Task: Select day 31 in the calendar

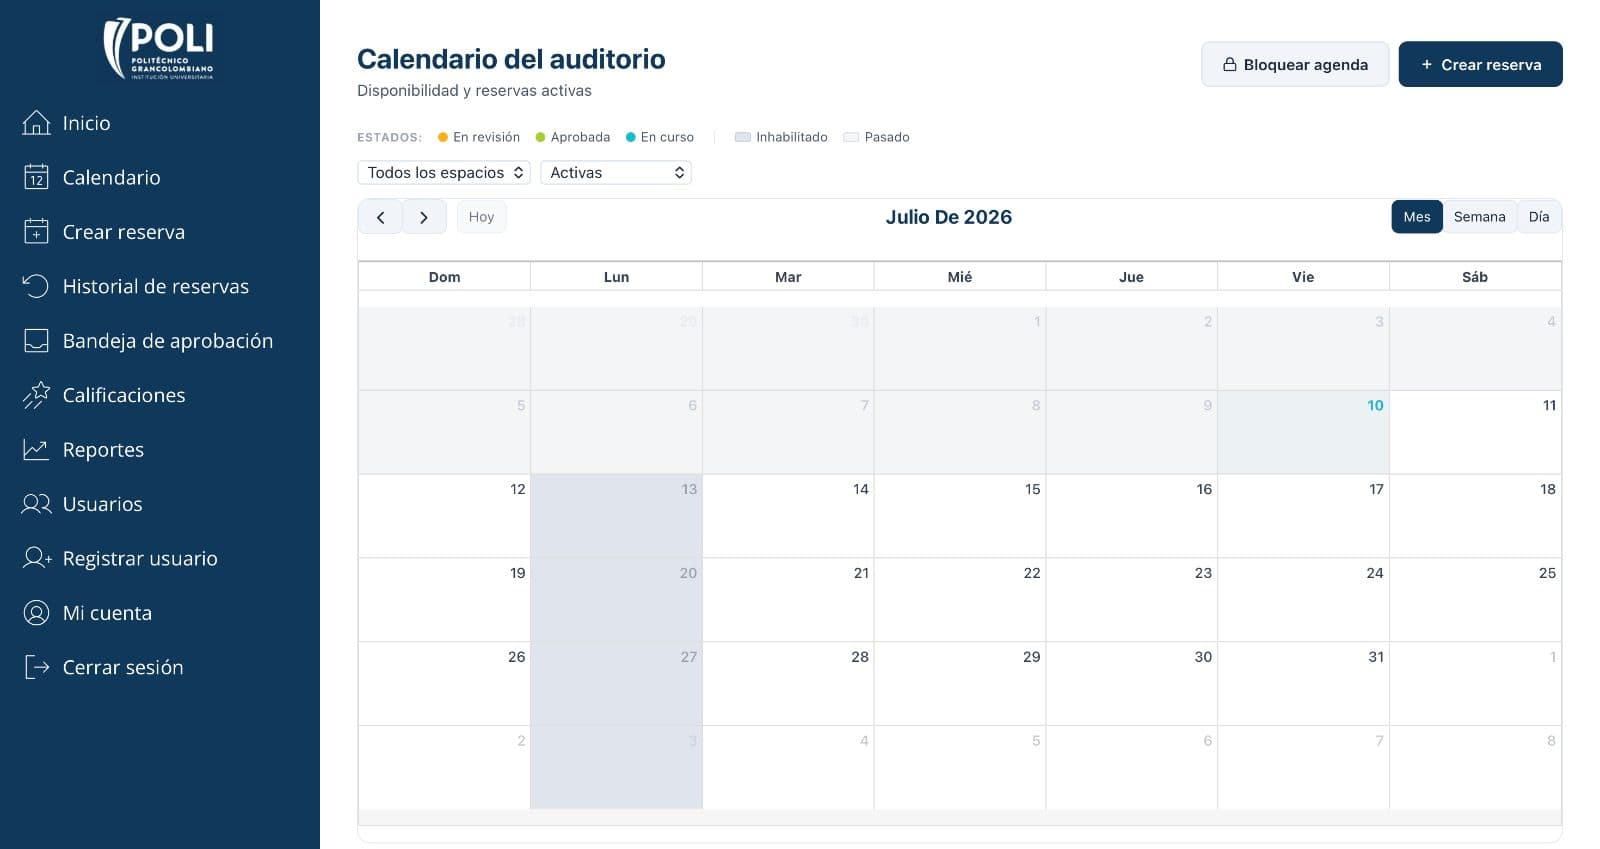Action: [1303, 684]
